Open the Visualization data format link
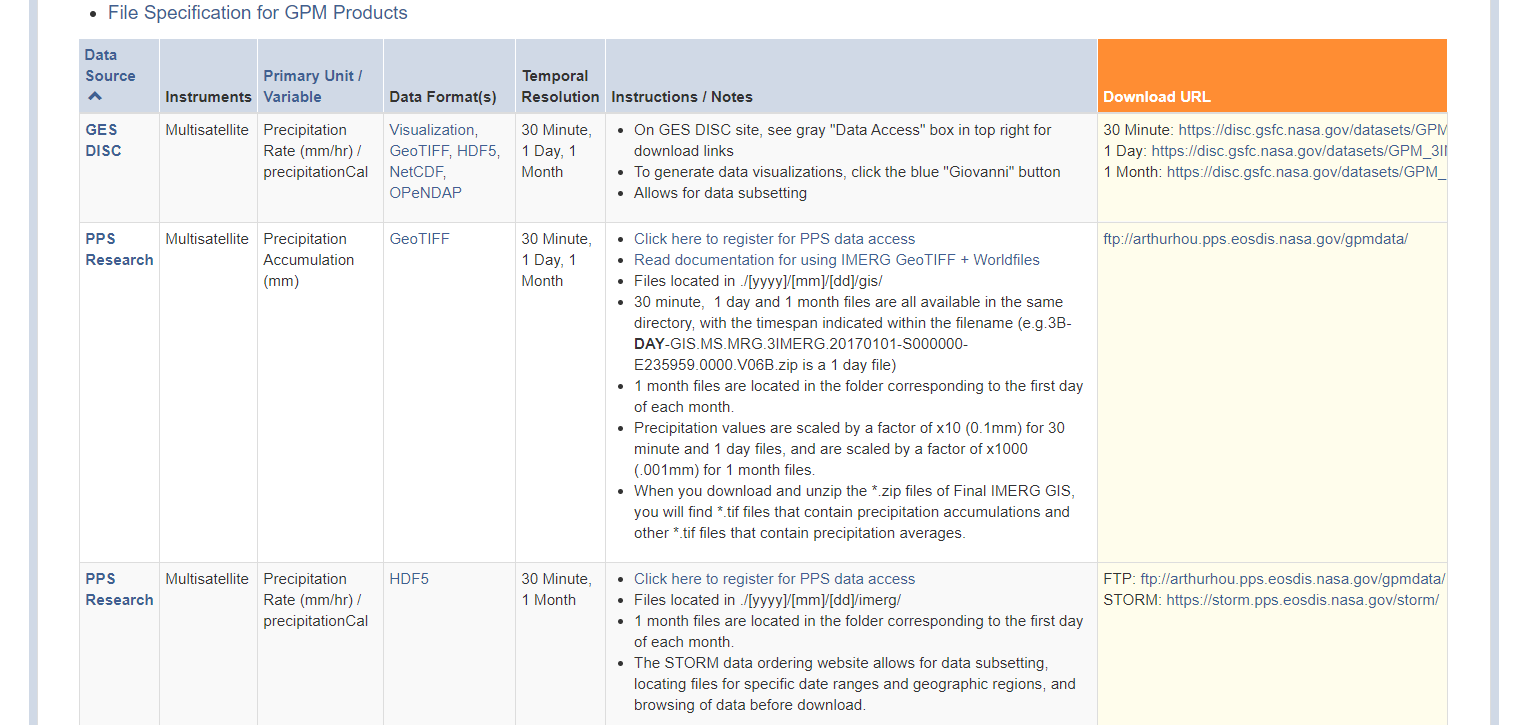The height and width of the screenshot is (725, 1525). pyautogui.click(x=433, y=130)
